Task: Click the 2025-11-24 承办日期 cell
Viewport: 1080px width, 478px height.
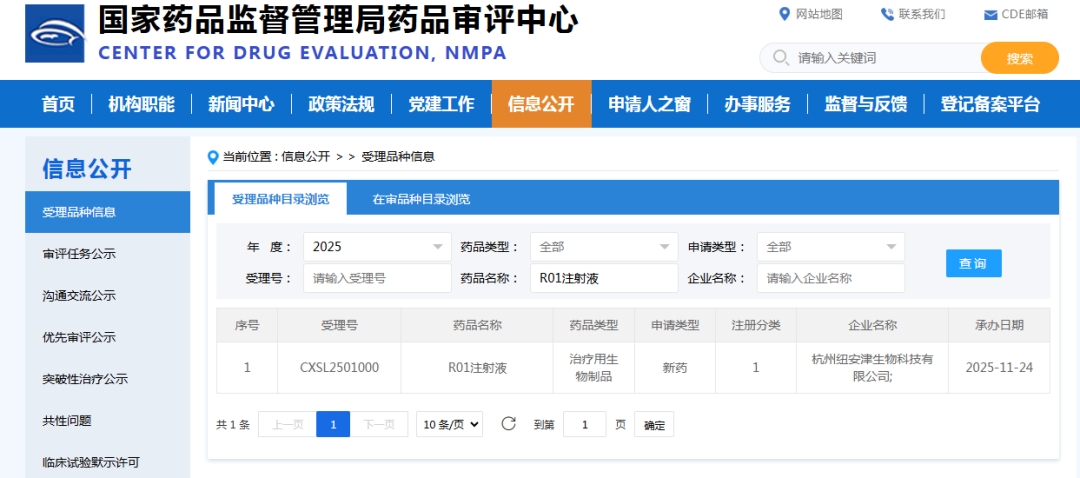Action: (999, 368)
